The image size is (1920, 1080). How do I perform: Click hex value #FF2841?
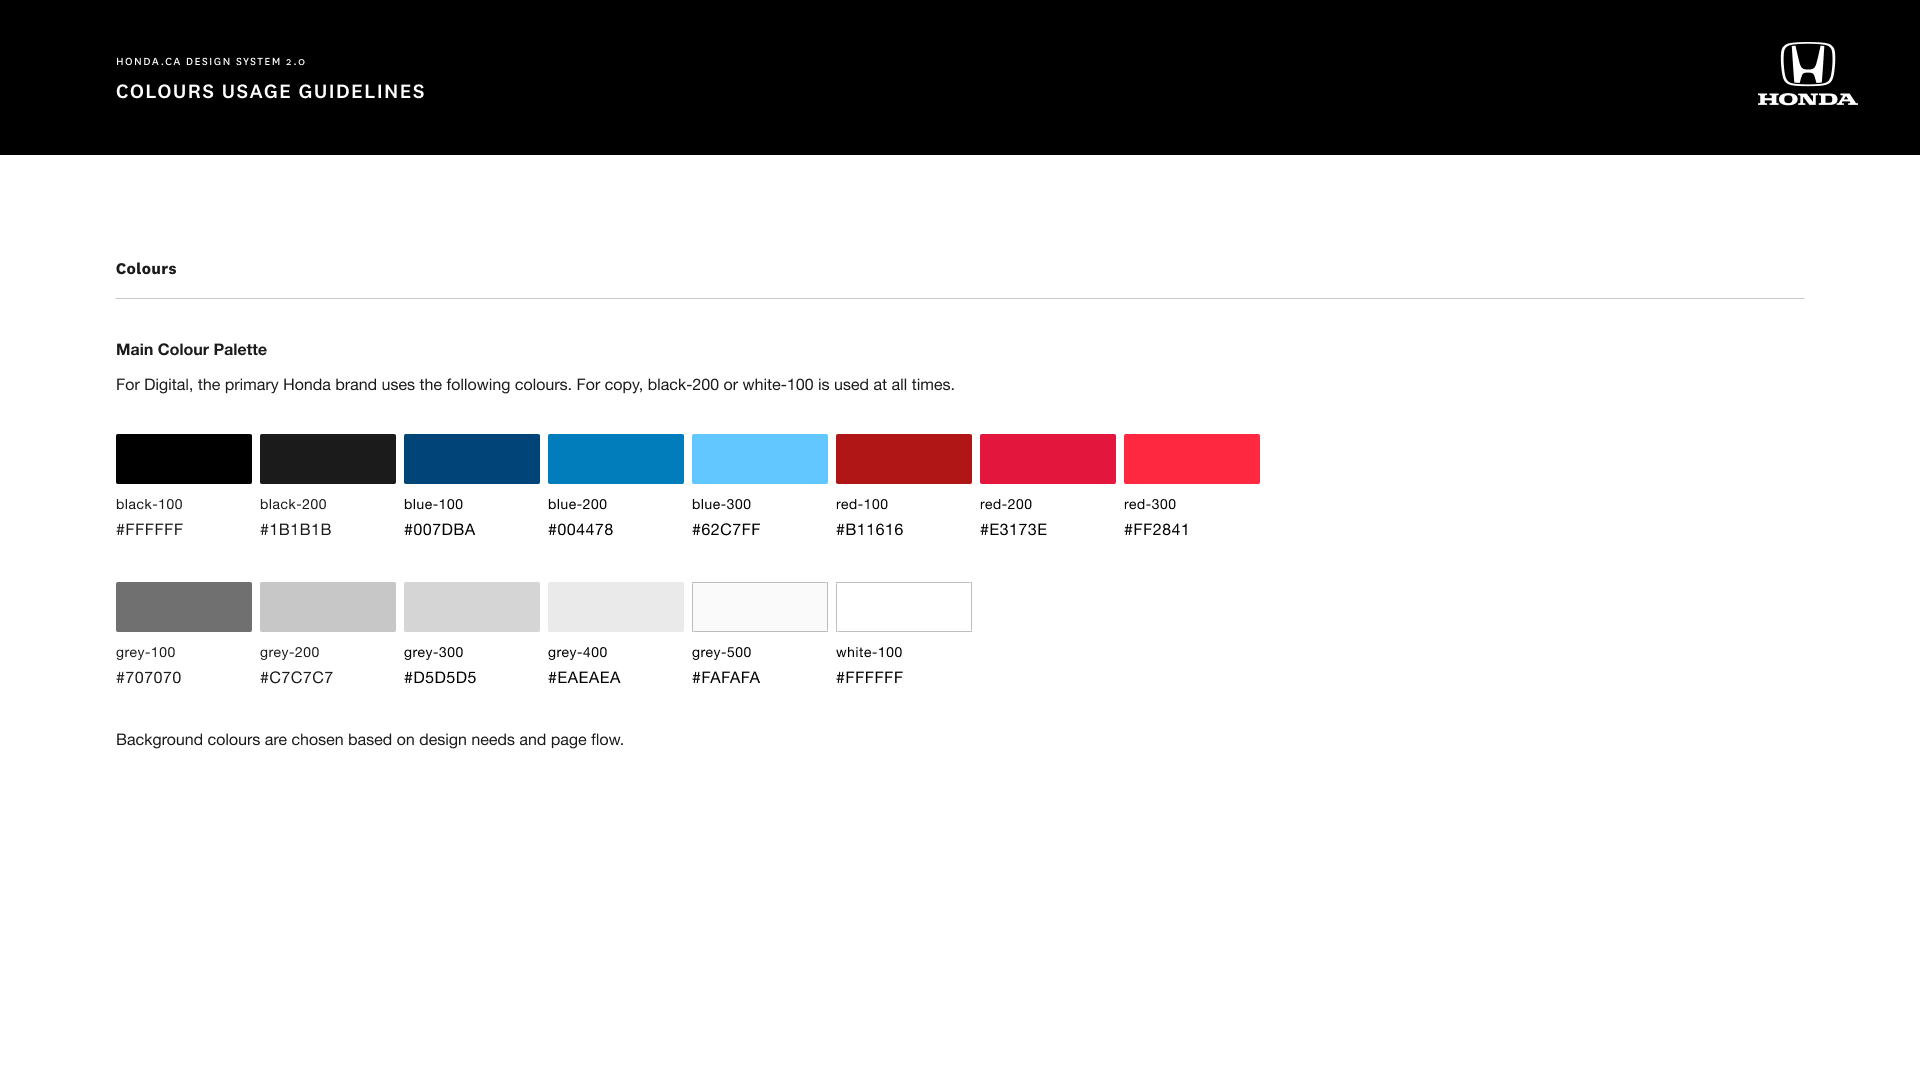(1157, 530)
